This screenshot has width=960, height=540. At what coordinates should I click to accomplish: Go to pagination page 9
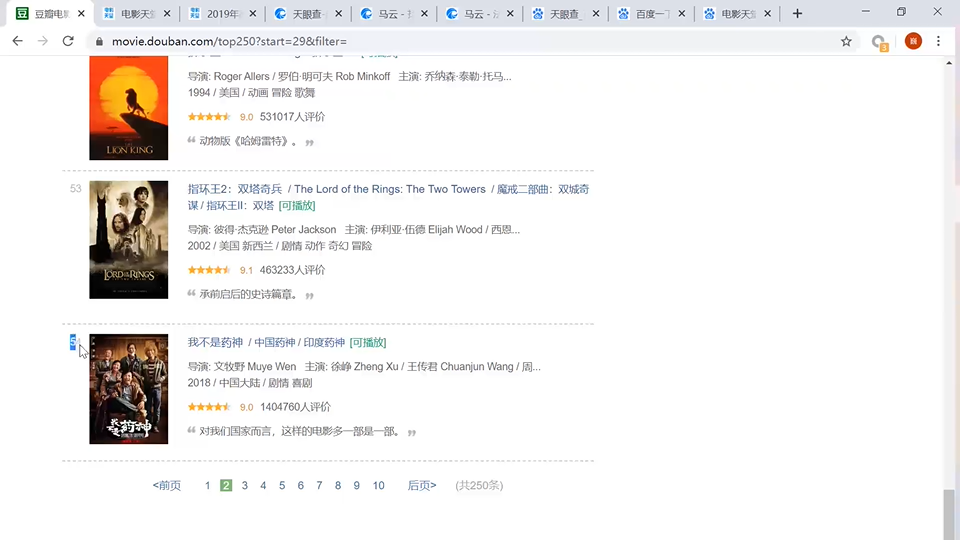[x=356, y=486]
